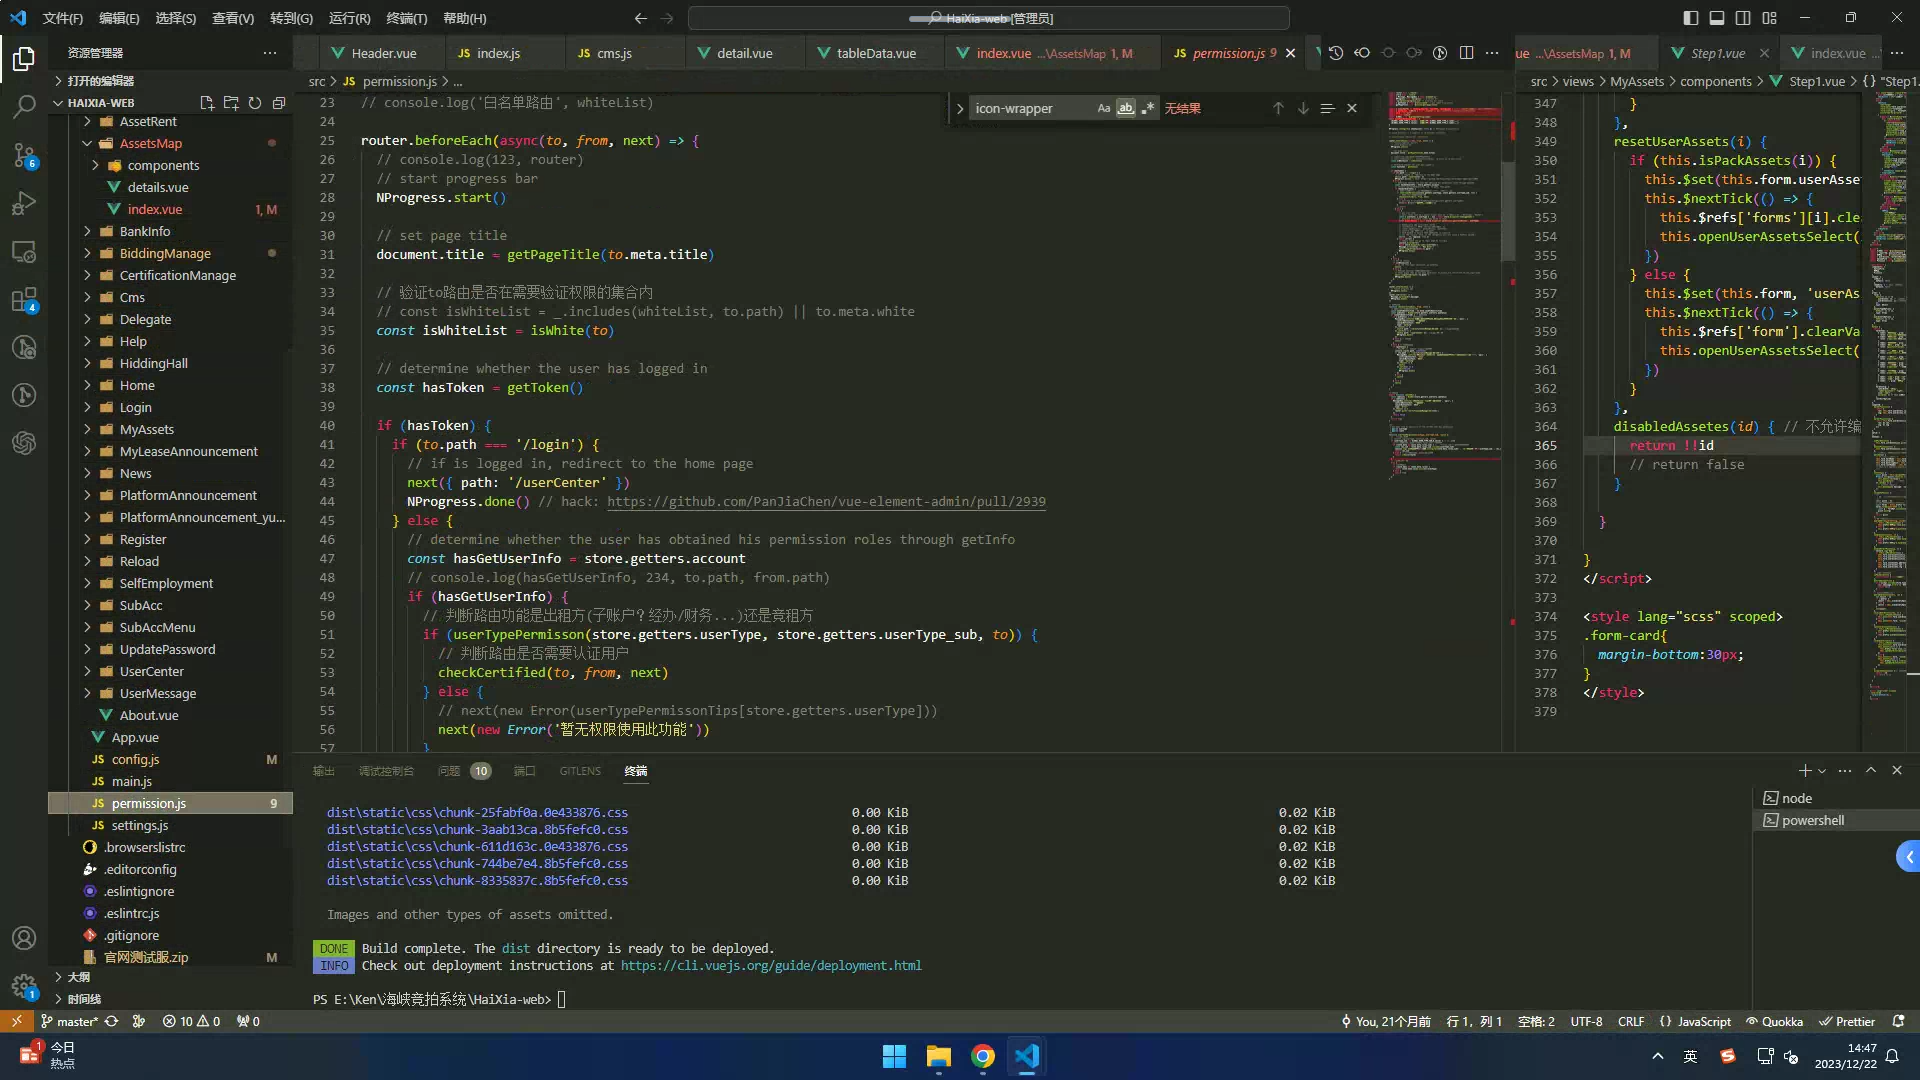Collapse all folders in explorer
This screenshot has height=1080, width=1920.
point(279,103)
